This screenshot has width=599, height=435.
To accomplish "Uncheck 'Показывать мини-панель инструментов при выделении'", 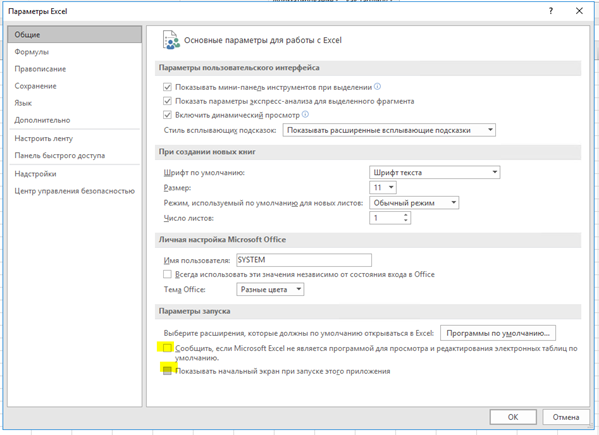I will [167, 87].
